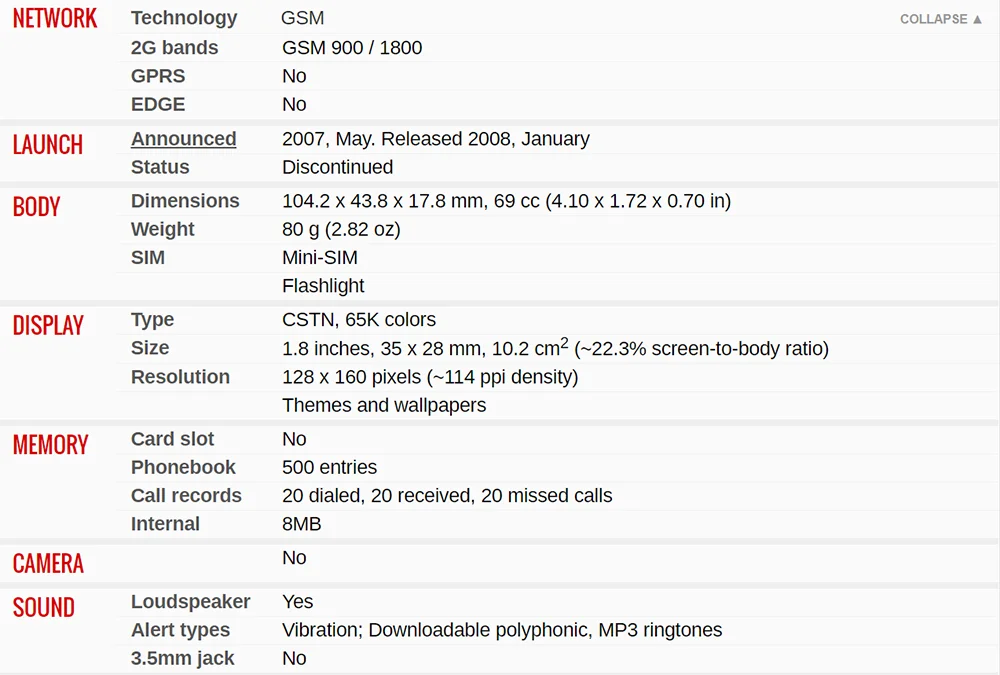The image size is (1000, 675).
Task: Click the Card slot label
Action: pyautogui.click(x=172, y=439)
